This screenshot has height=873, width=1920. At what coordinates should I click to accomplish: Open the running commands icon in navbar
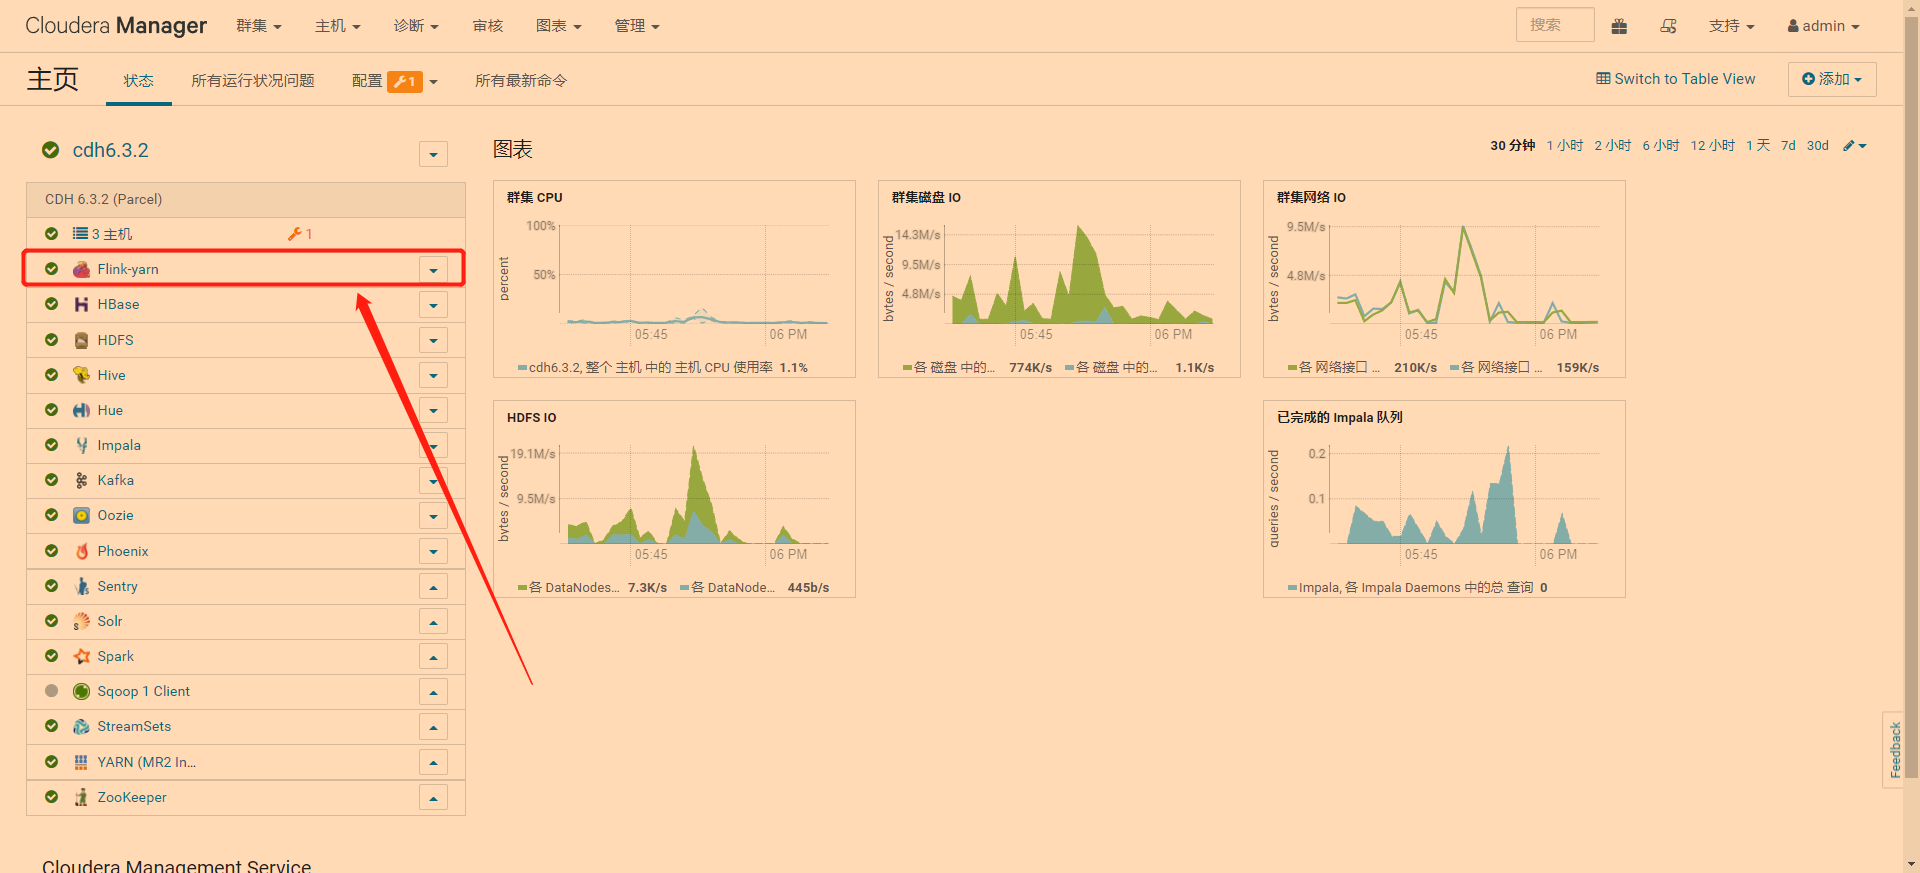[x=1668, y=26]
